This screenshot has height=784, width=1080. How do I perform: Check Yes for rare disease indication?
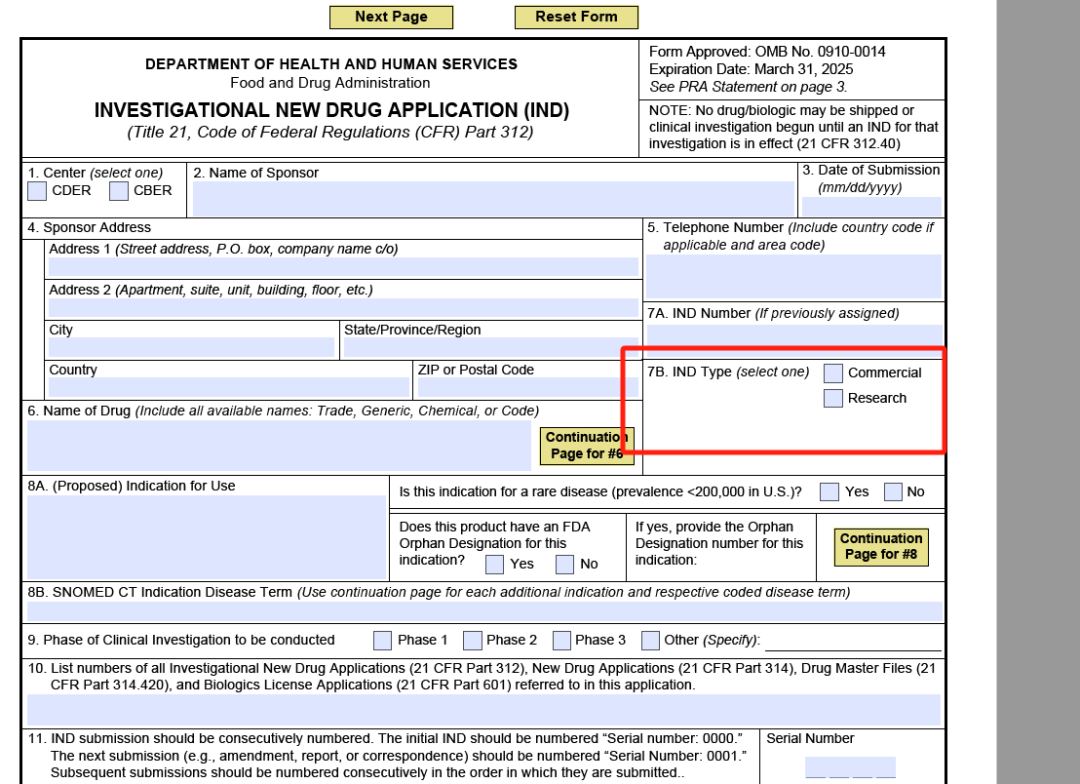click(829, 492)
